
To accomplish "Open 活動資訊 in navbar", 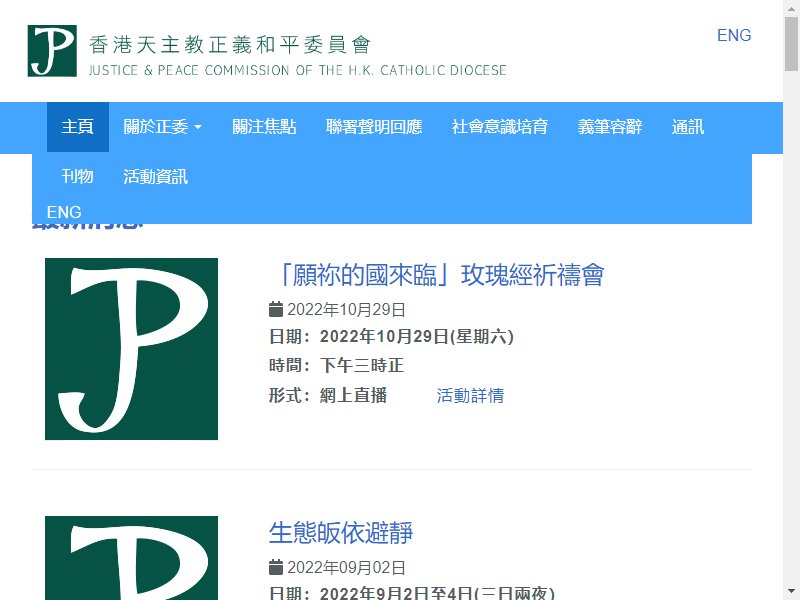I will (x=156, y=177).
